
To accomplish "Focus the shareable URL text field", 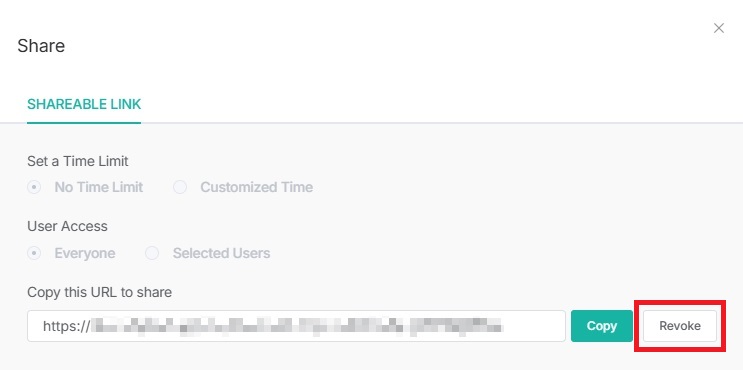I will pos(296,326).
